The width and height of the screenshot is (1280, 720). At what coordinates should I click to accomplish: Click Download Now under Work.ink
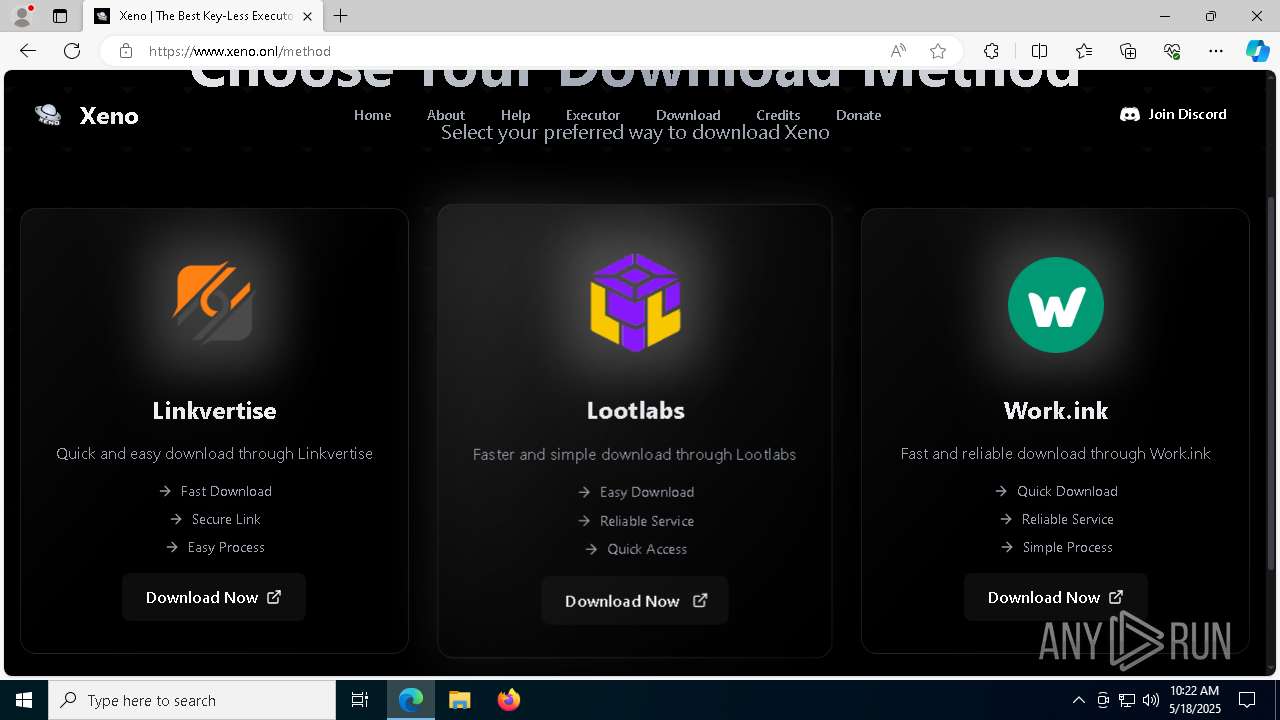pyautogui.click(x=1056, y=597)
